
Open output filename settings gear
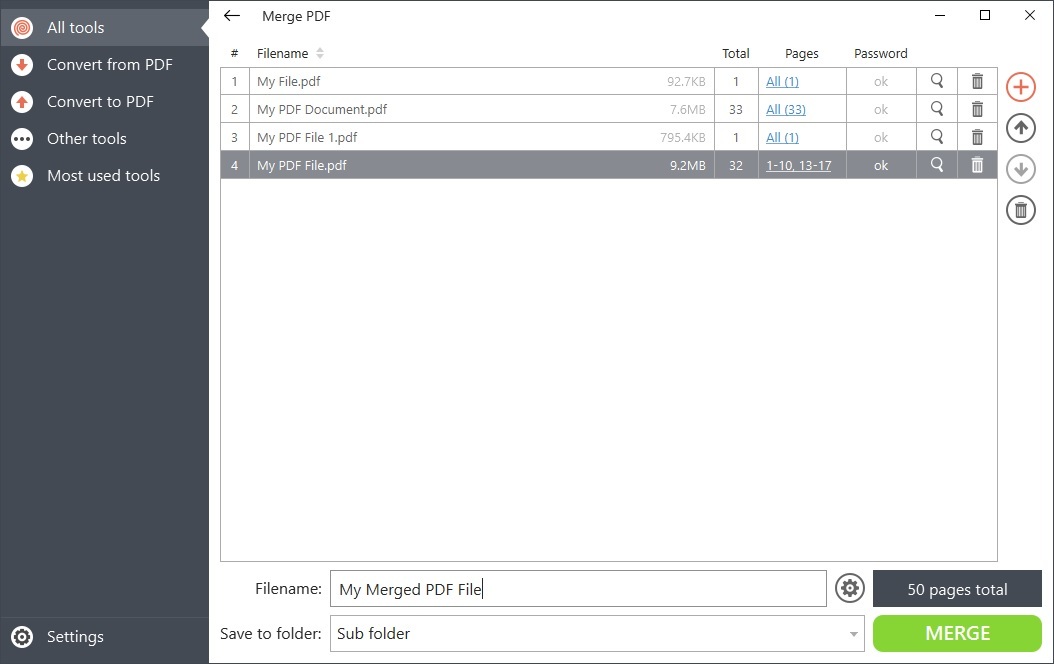tap(849, 588)
